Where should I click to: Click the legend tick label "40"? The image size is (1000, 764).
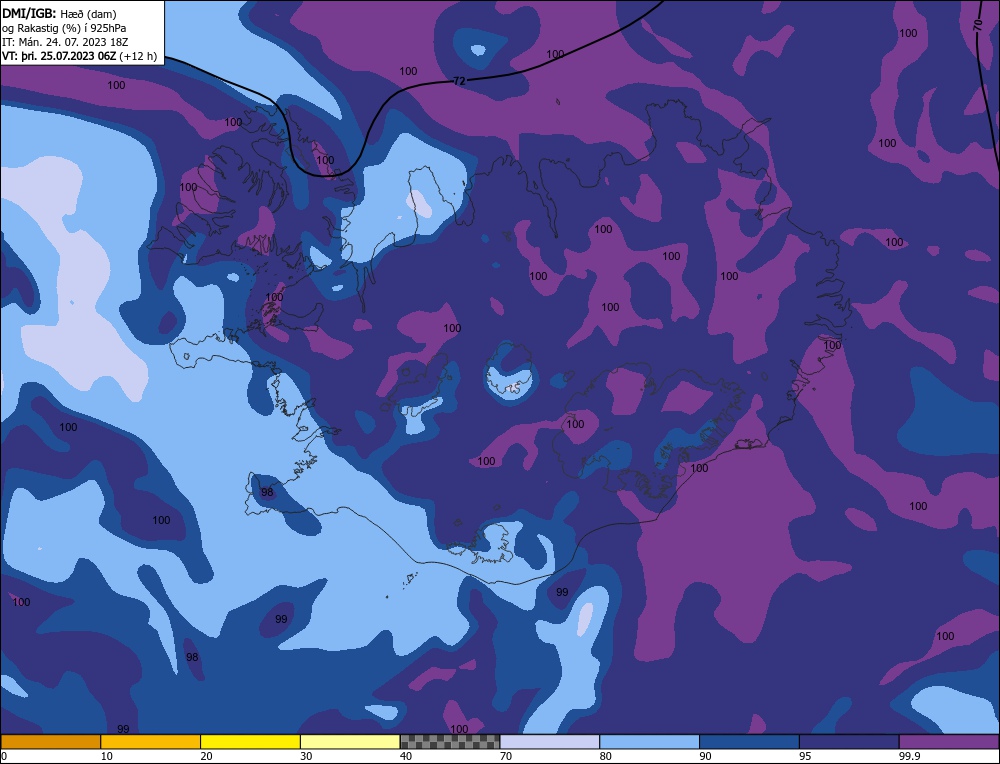click(x=406, y=756)
